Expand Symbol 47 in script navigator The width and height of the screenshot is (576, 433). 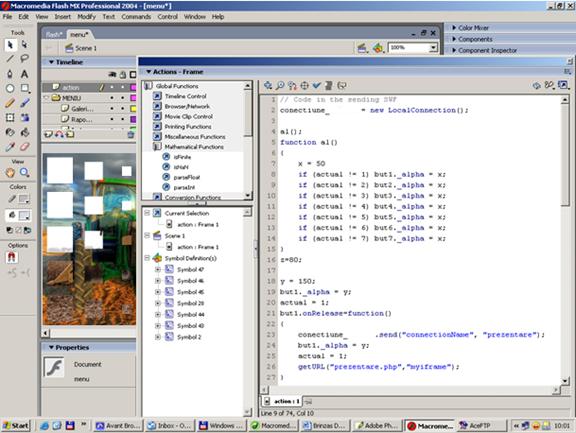pos(158,270)
